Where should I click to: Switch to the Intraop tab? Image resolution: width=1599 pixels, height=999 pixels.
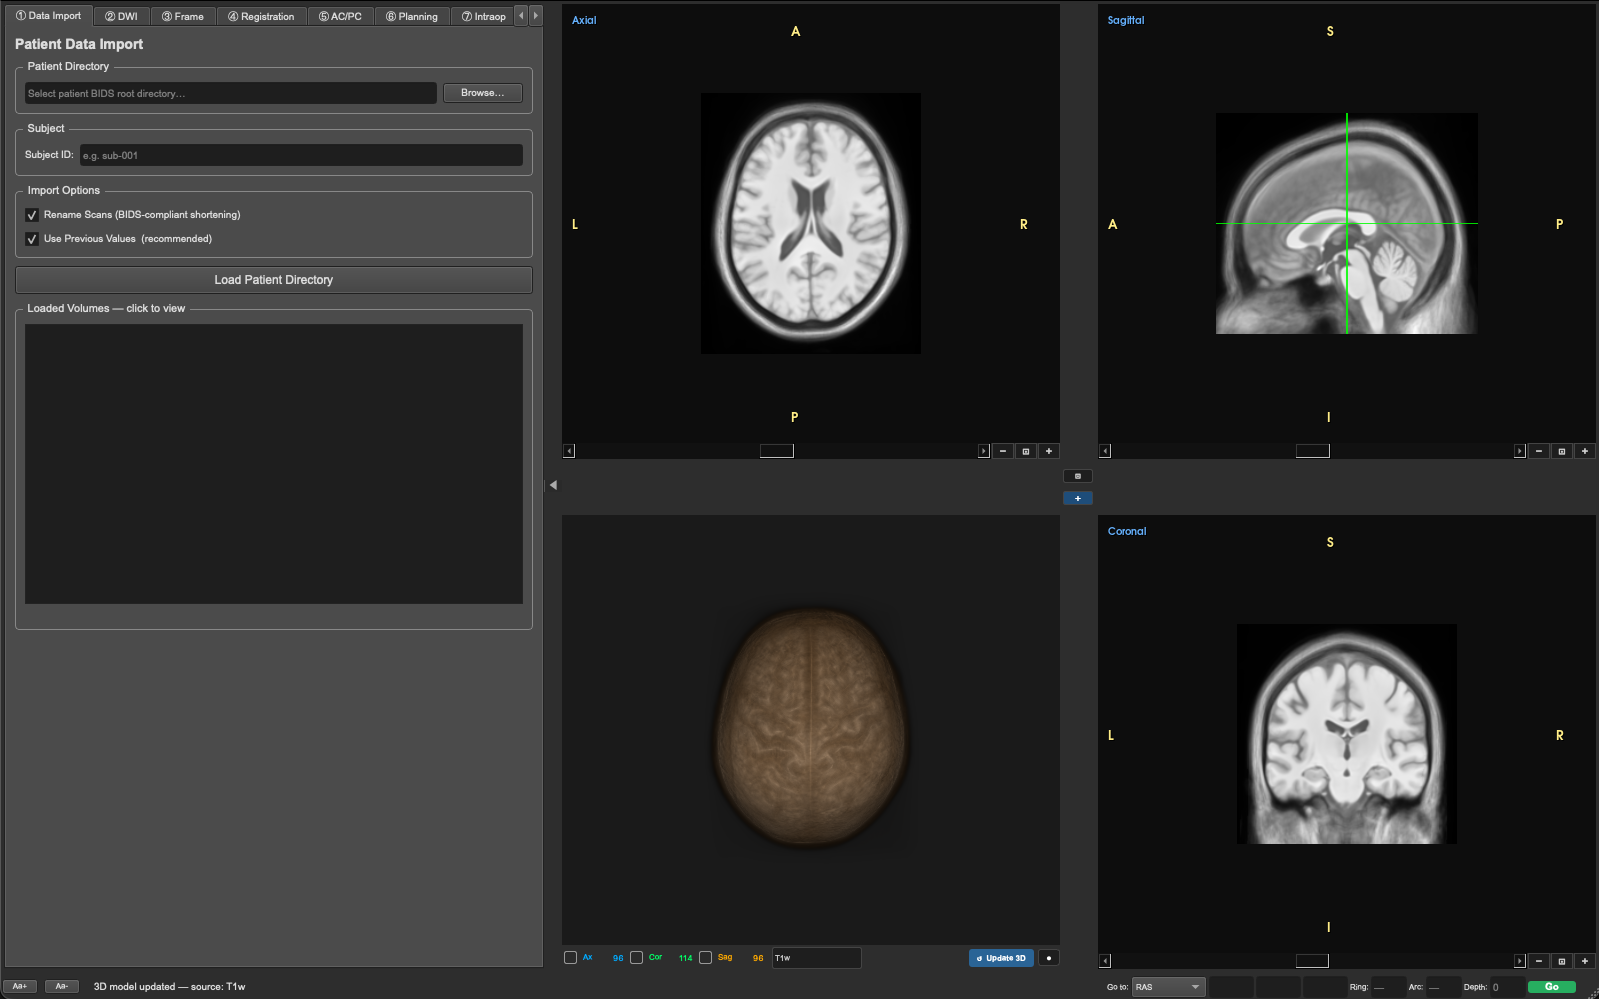(483, 16)
